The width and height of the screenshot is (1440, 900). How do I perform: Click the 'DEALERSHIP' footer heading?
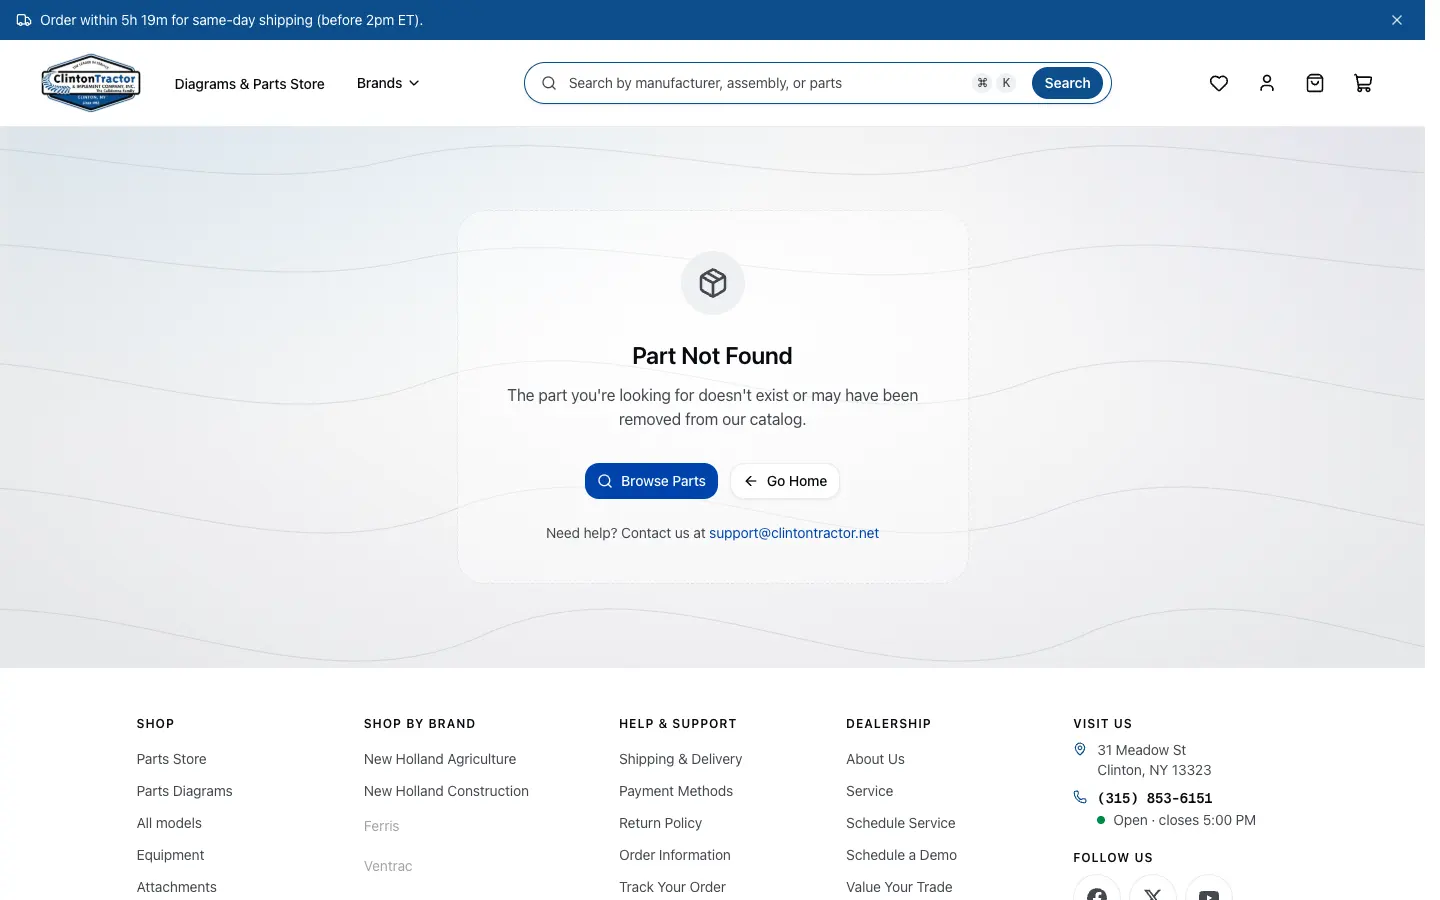[x=889, y=724]
